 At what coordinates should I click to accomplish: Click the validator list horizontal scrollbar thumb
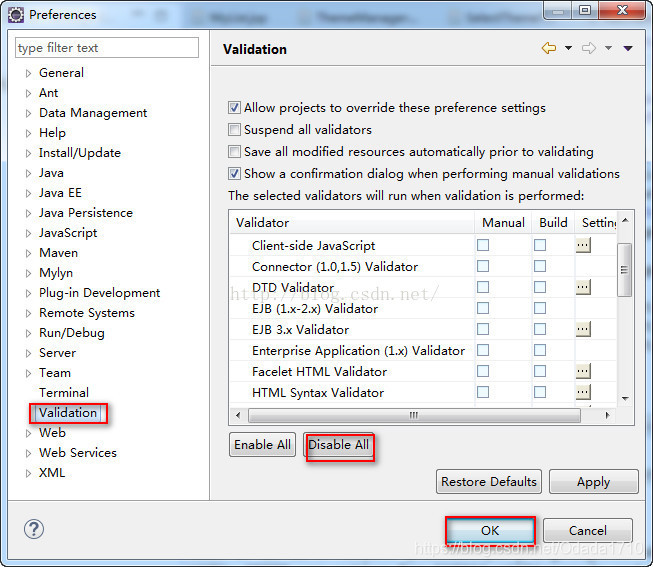414,415
